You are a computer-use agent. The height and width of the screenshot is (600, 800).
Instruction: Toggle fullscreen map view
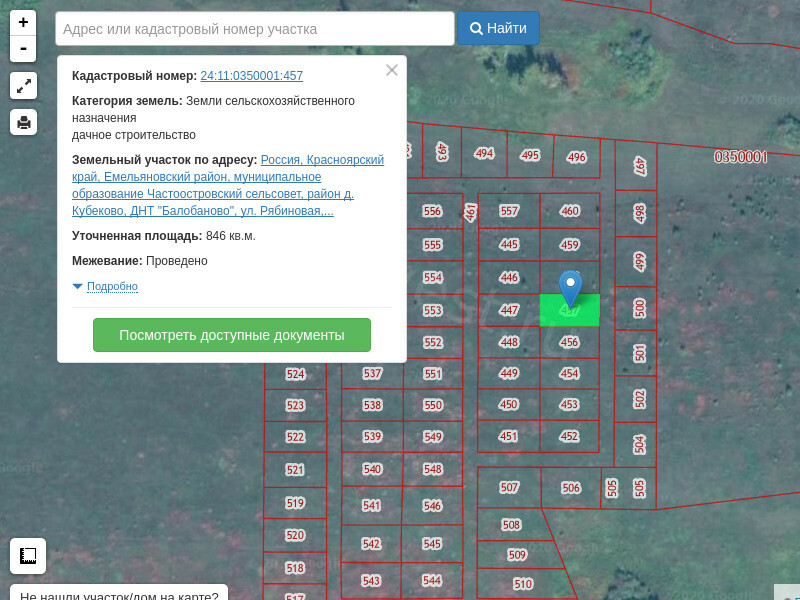23,86
